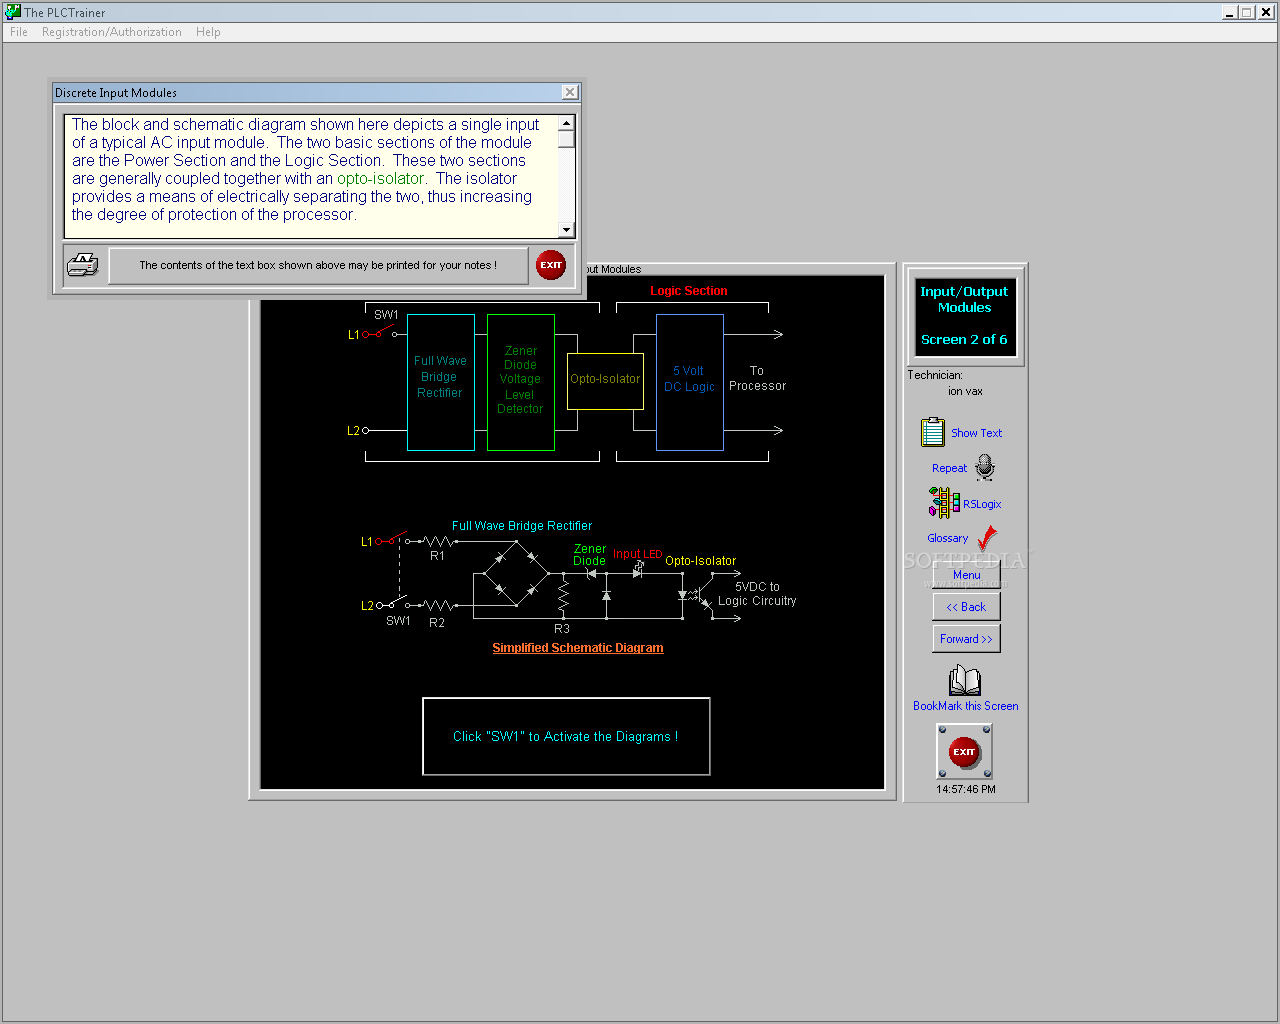Click the Input LED label in schematic
The height and width of the screenshot is (1024, 1280).
click(637, 554)
